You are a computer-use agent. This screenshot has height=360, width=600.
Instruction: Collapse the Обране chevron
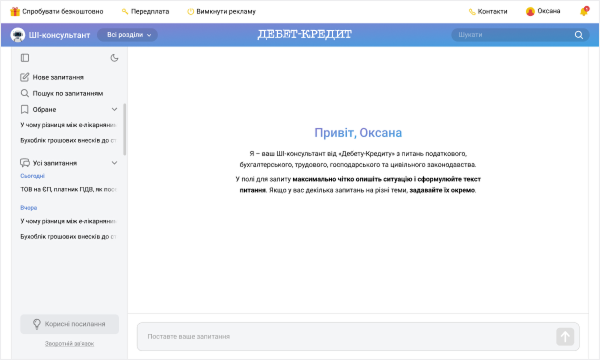pyautogui.click(x=114, y=109)
